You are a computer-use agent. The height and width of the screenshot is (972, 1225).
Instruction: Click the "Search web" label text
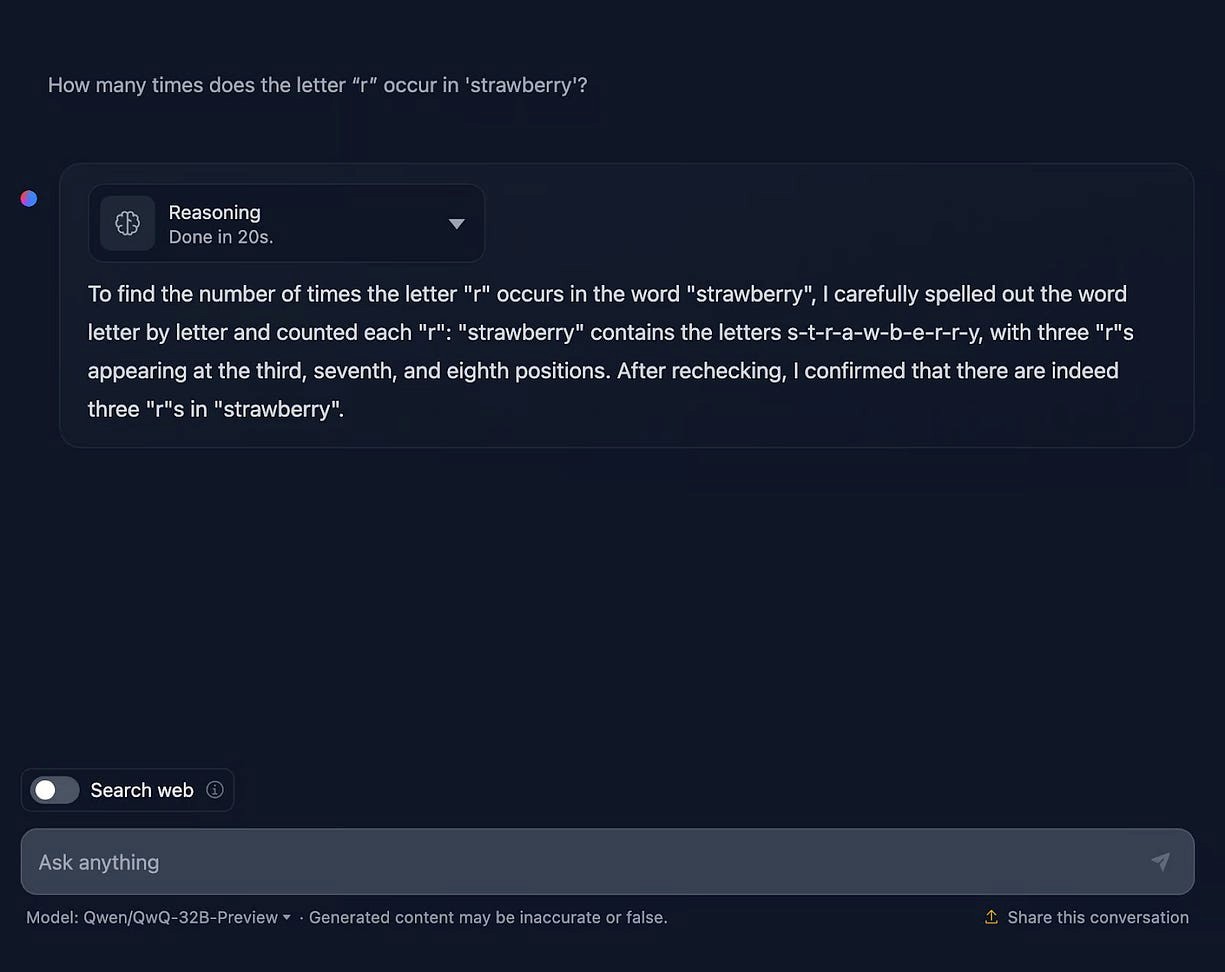(x=142, y=790)
